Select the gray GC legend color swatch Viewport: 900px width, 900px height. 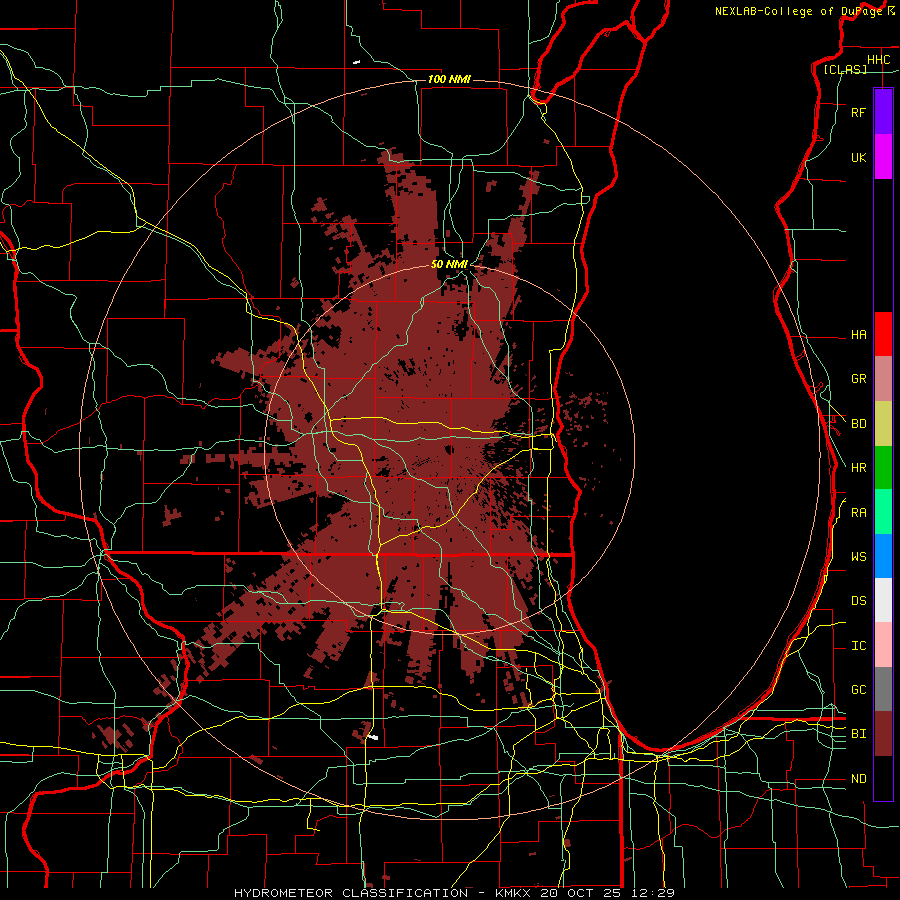pyautogui.click(x=883, y=689)
